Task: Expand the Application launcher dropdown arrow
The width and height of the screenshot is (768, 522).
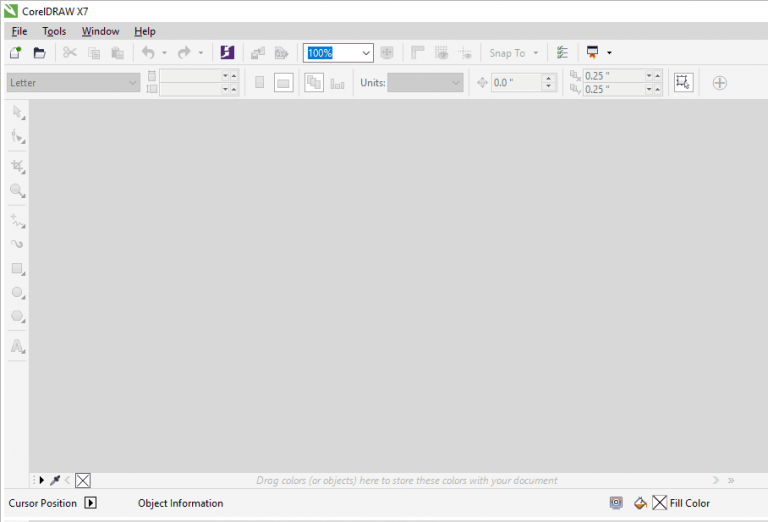Action: point(609,52)
